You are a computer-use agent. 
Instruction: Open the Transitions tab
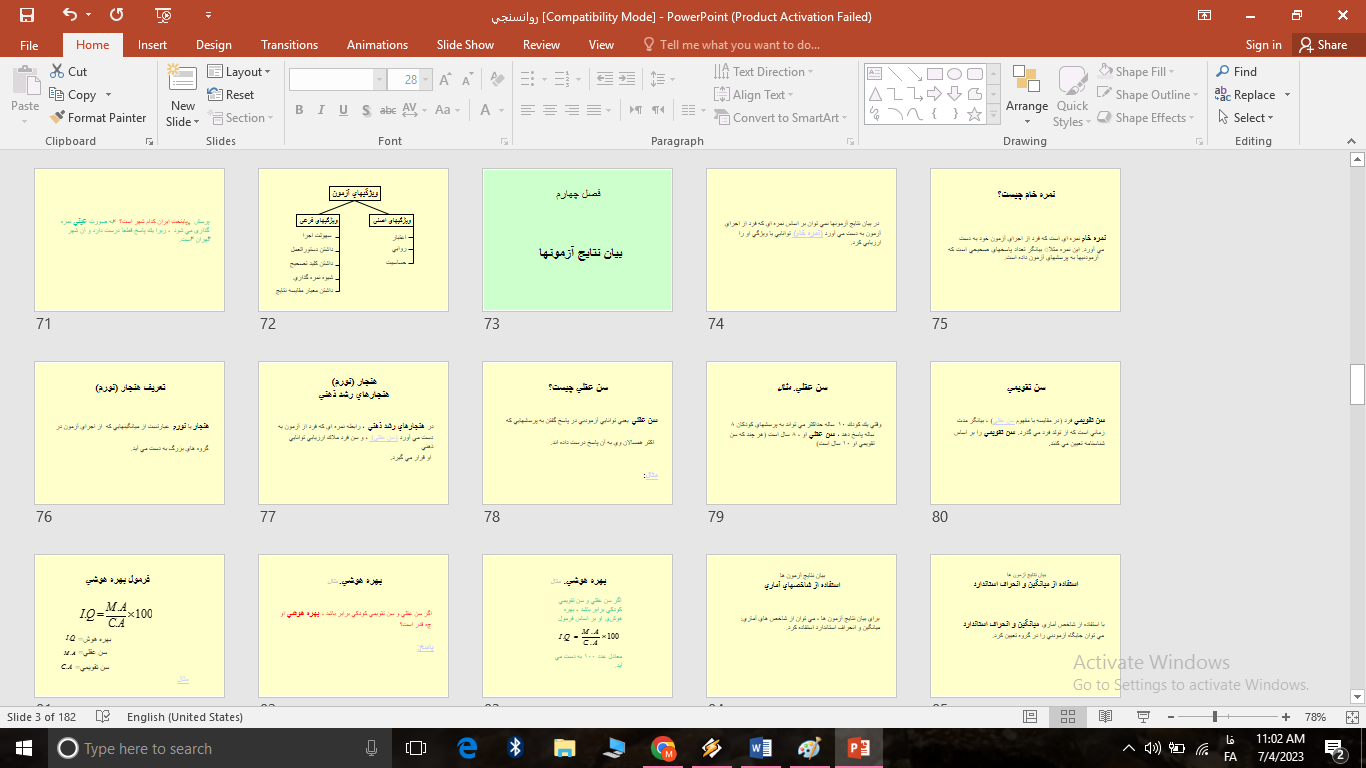[x=289, y=44]
